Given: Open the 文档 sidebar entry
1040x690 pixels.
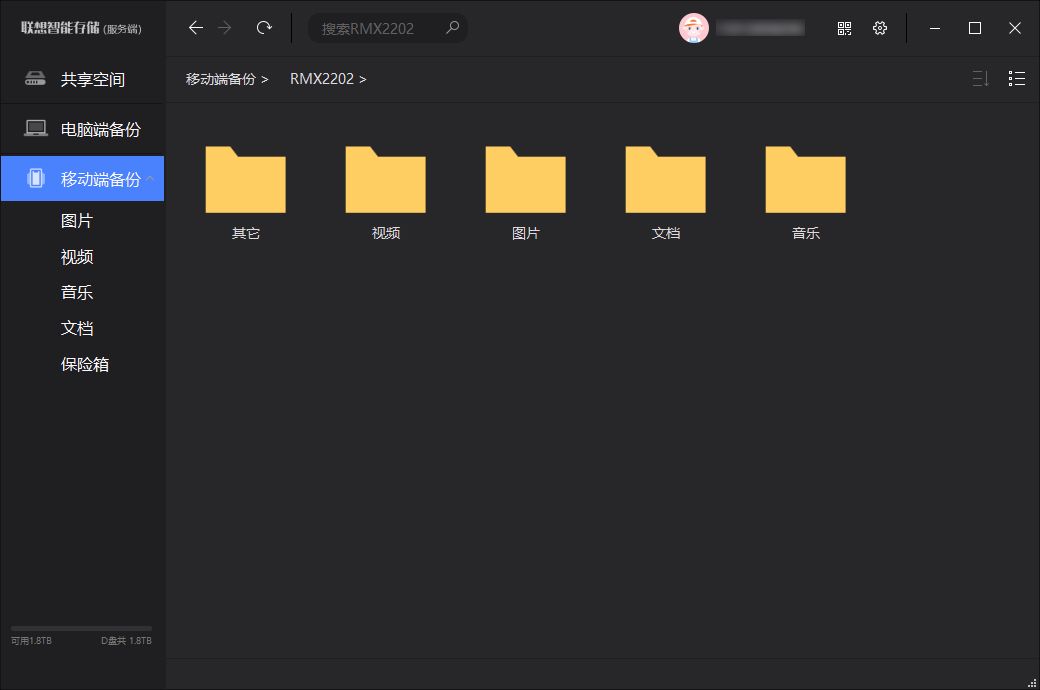Looking at the screenshot, I should click(x=77, y=328).
